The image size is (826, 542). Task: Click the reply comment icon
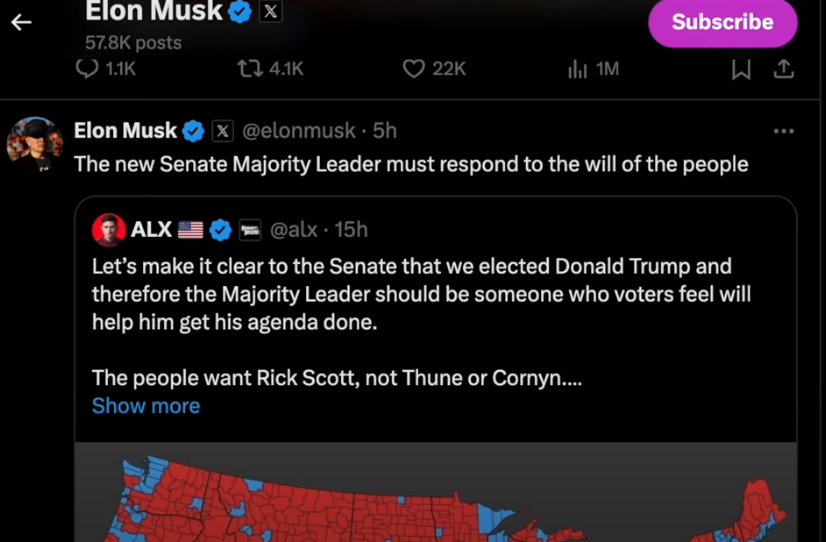[x=88, y=69]
